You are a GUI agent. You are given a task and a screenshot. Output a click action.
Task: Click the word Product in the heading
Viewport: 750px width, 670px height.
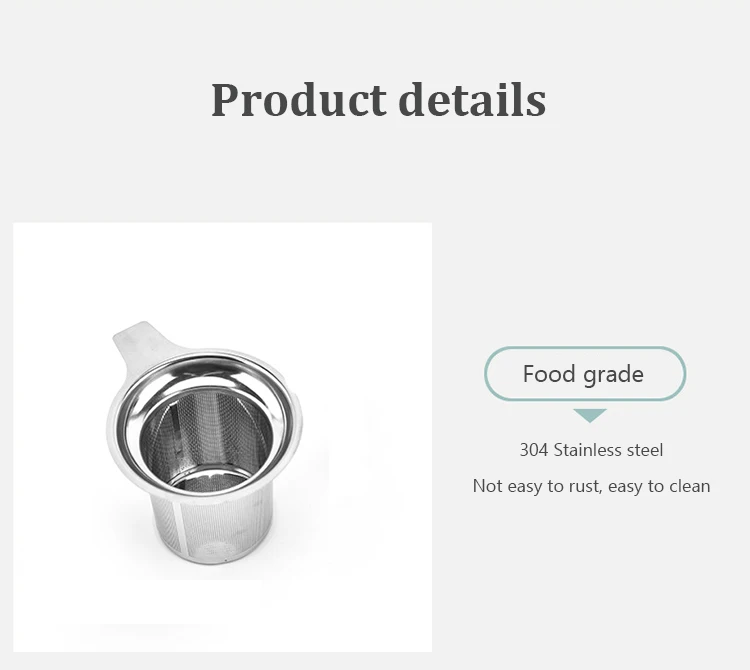pos(298,100)
